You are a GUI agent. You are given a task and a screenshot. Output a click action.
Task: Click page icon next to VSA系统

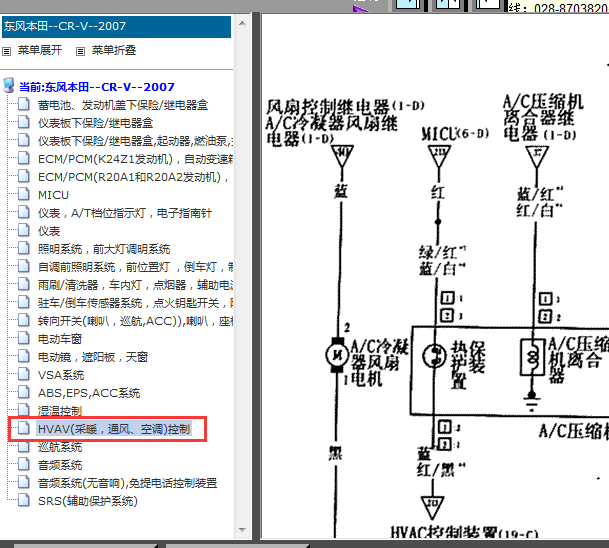[24, 374]
